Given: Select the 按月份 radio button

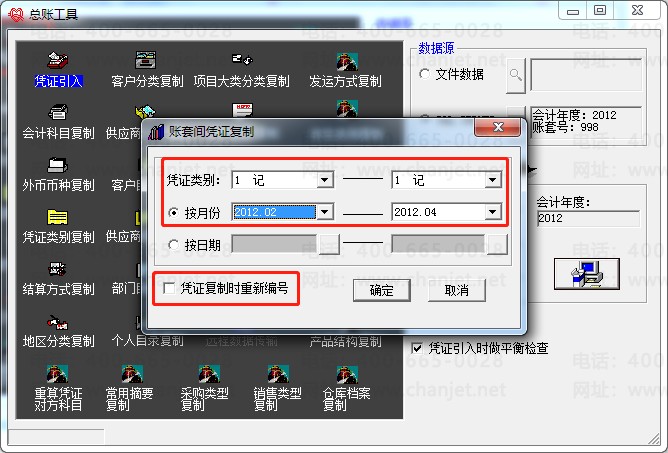Looking at the screenshot, I should [x=174, y=212].
